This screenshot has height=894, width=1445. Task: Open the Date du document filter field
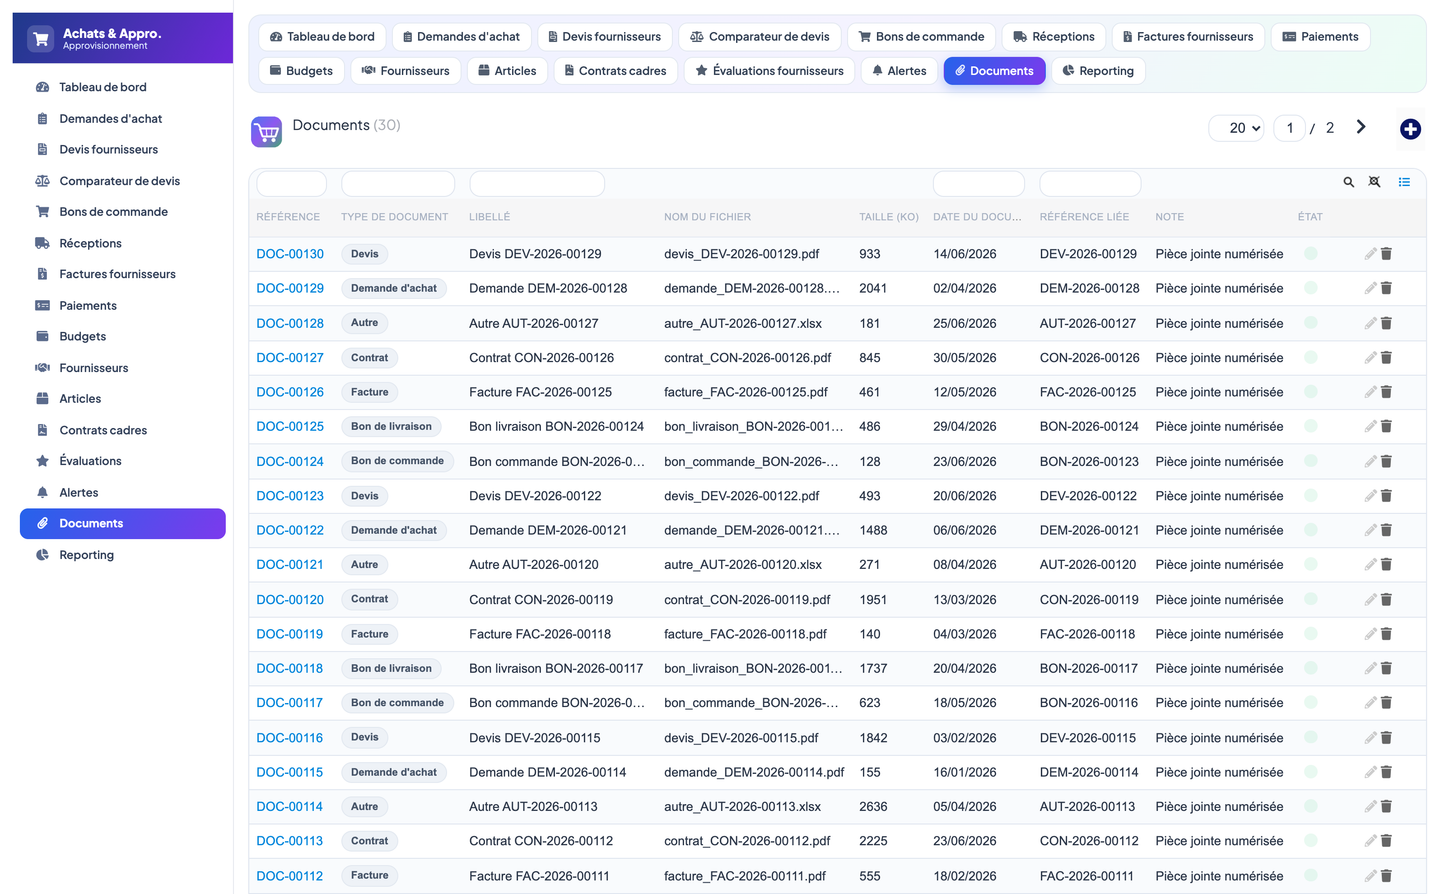[x=979, y=184]
